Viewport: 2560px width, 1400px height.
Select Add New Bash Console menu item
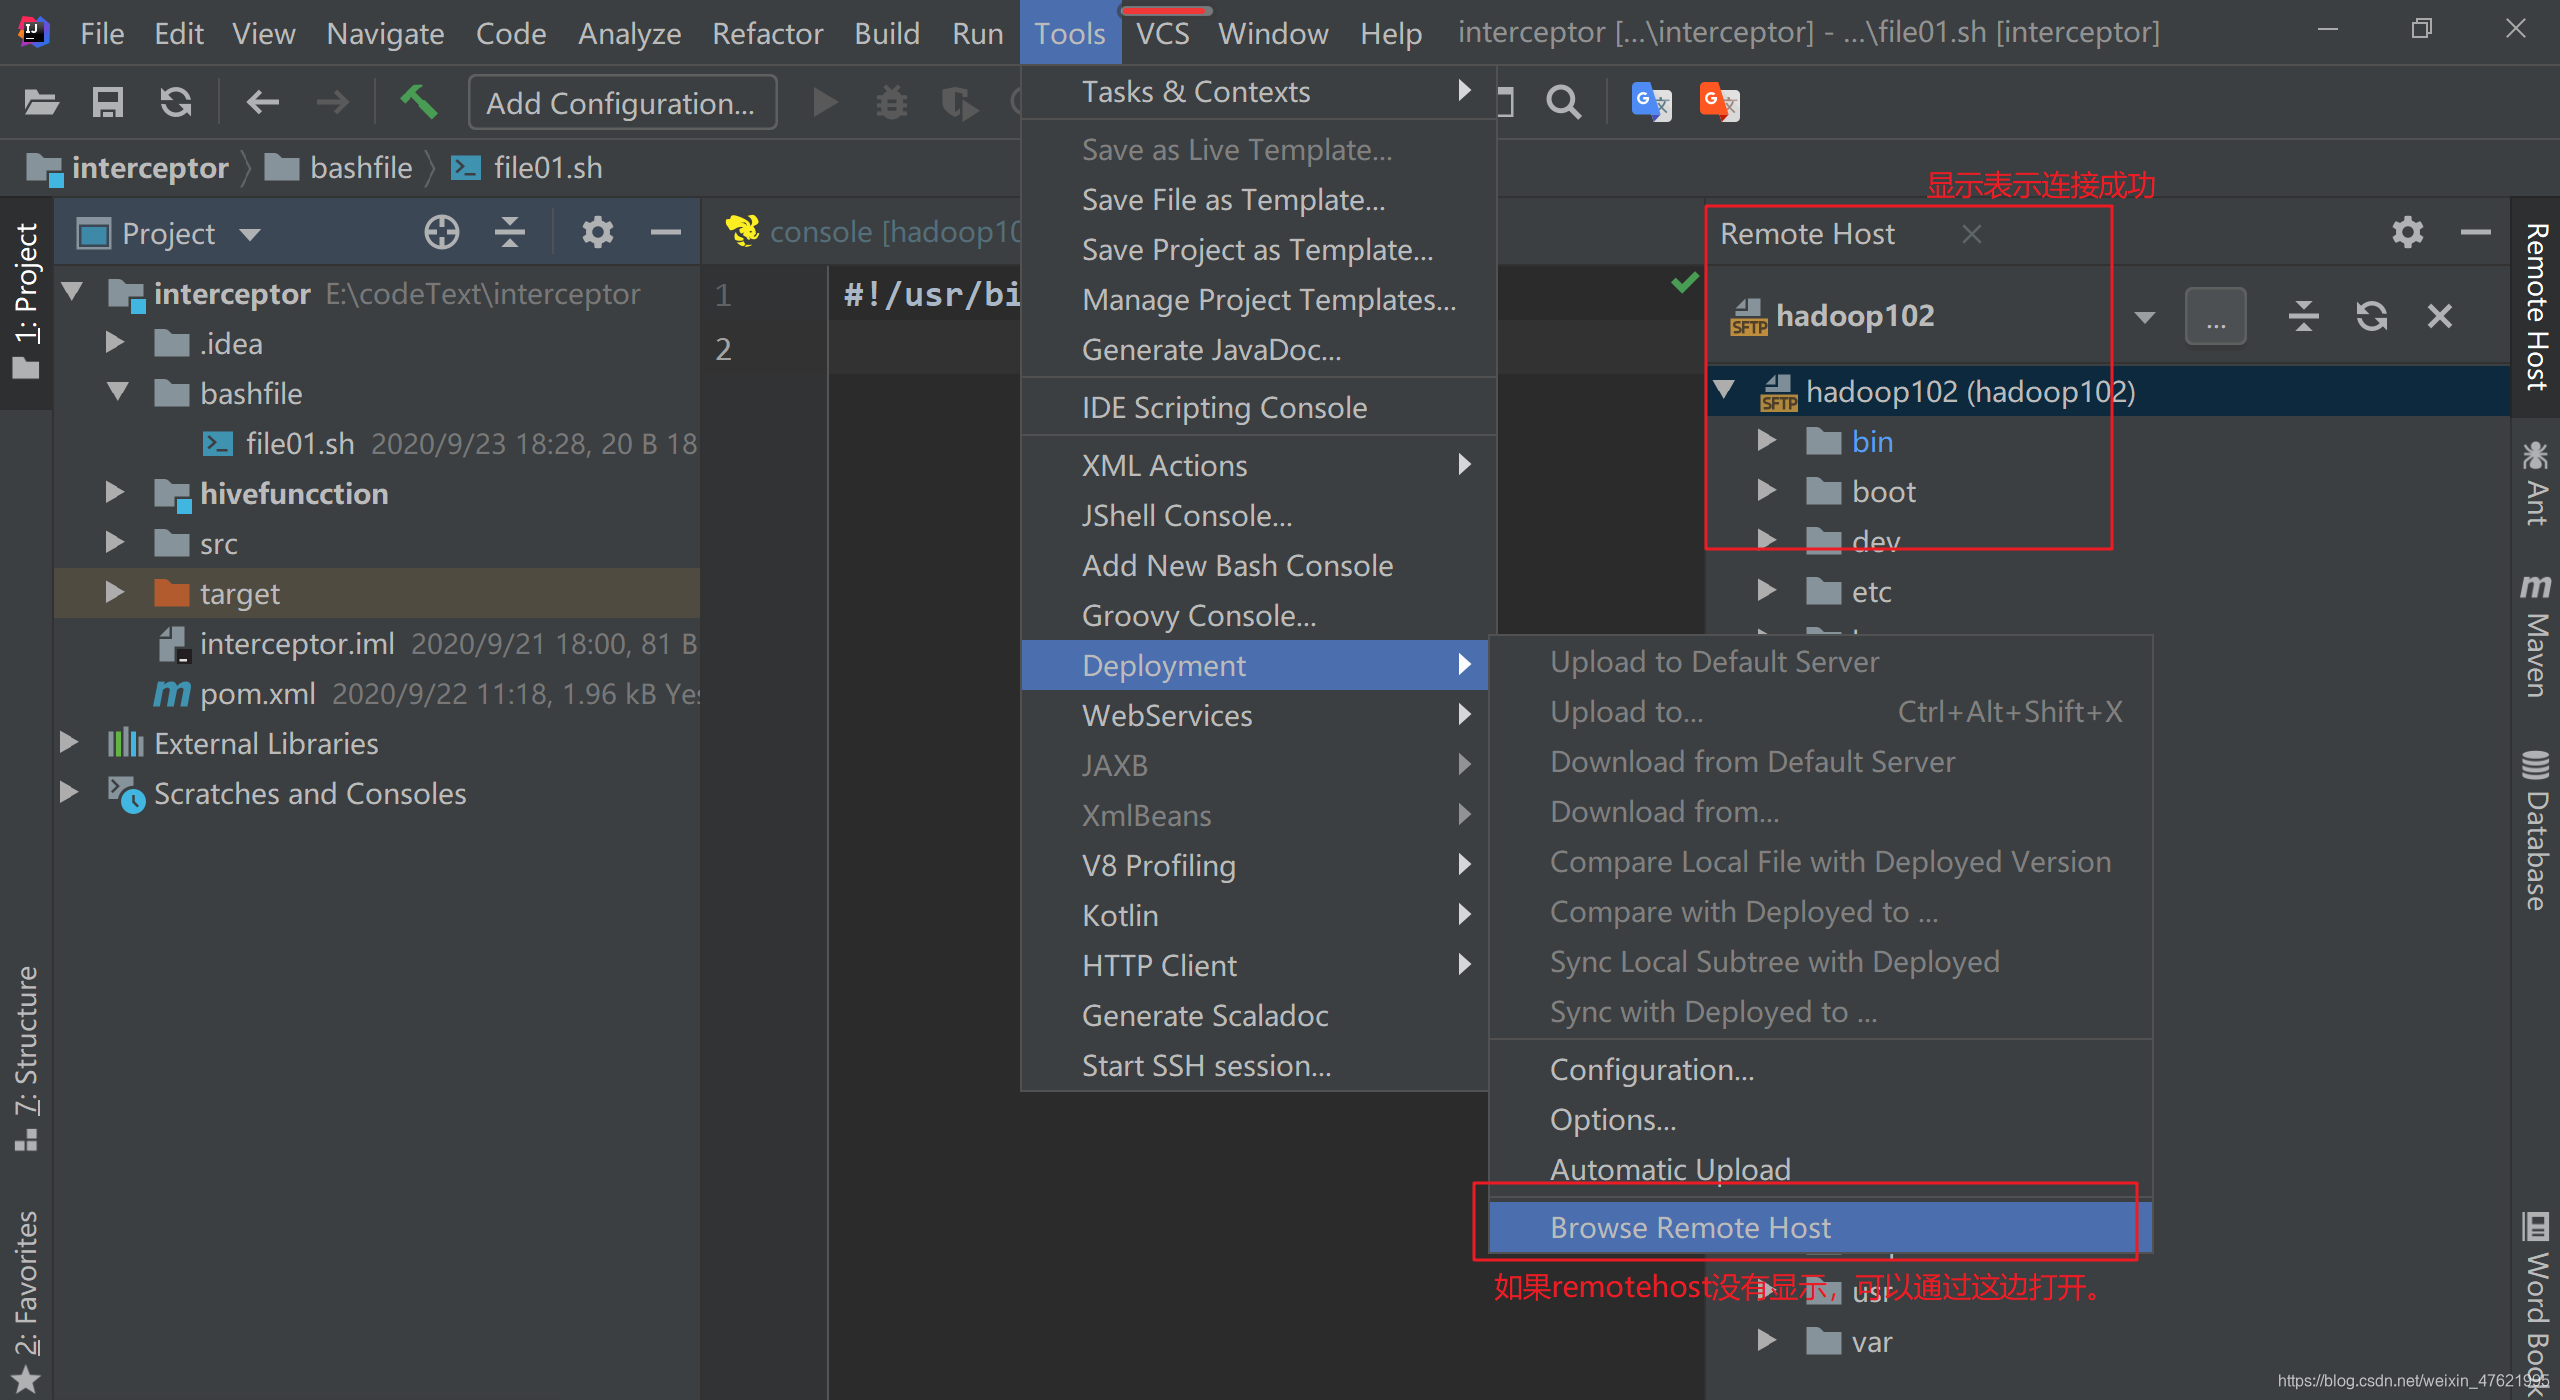(x=1255, y=565)
